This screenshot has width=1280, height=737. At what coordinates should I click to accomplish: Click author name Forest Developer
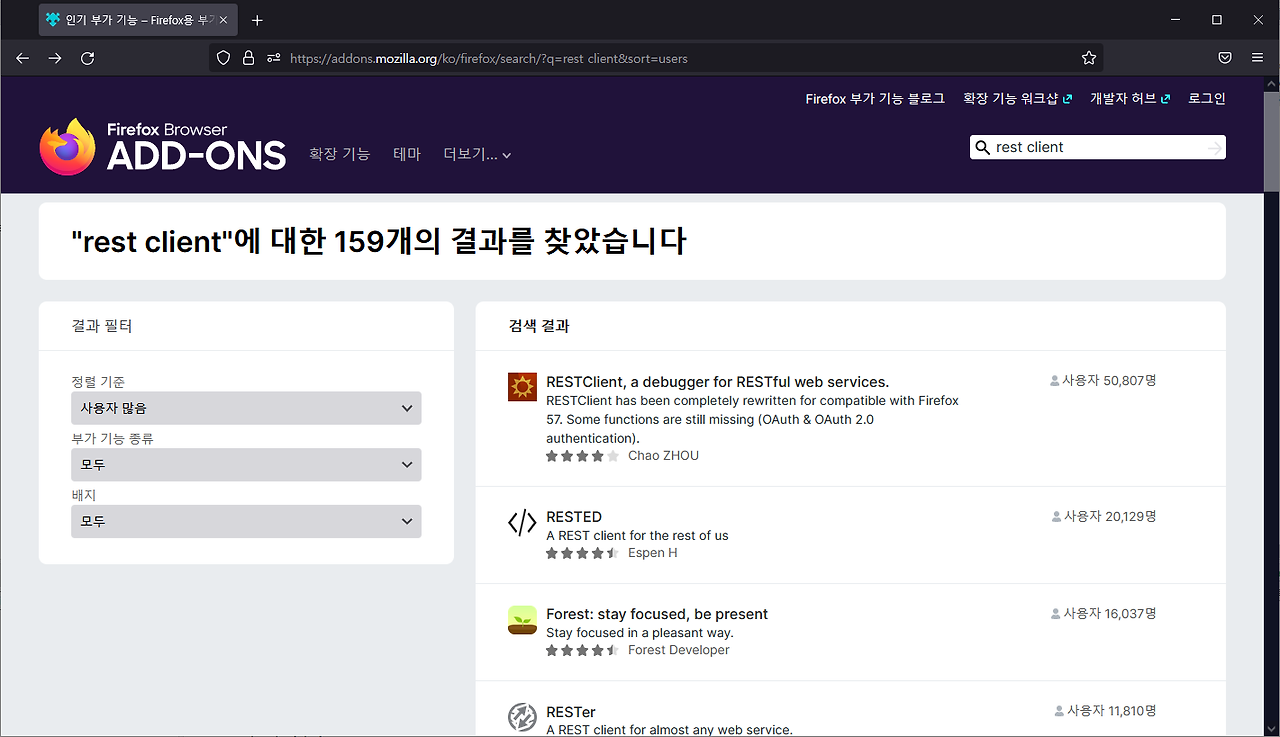tap(679, 650)
